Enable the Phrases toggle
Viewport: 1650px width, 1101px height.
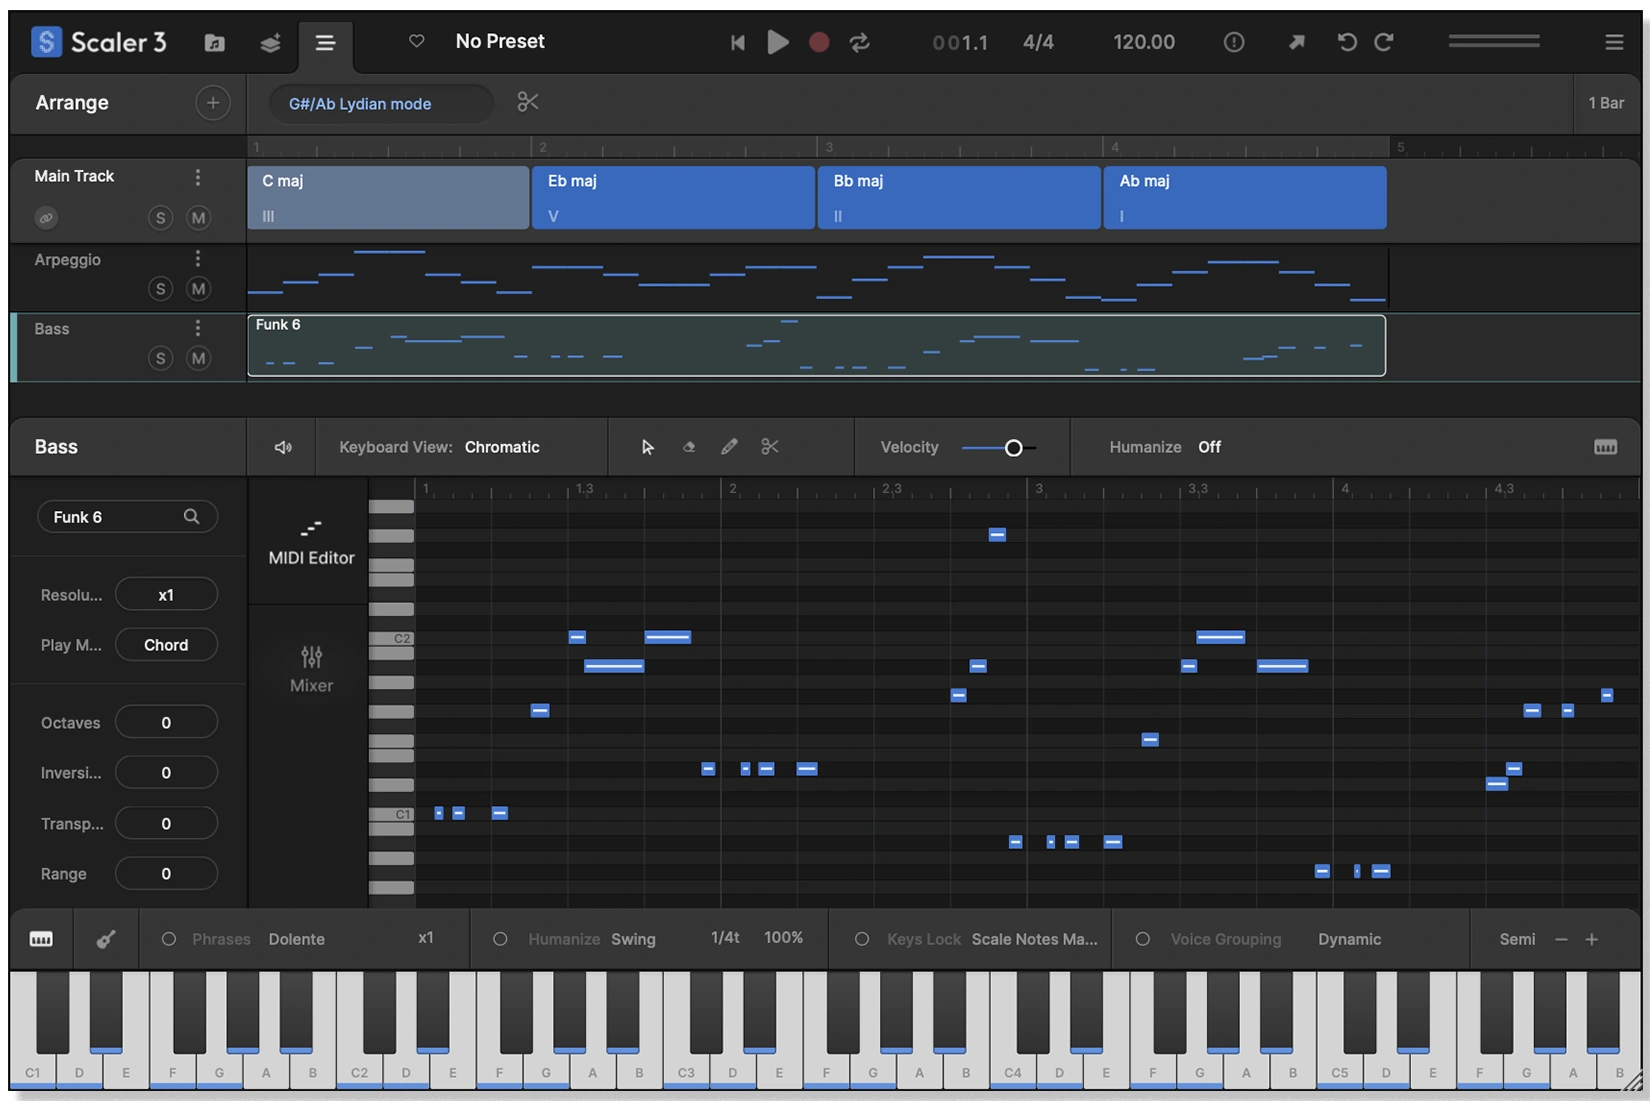pyautogui.click(x=168, y=939)
